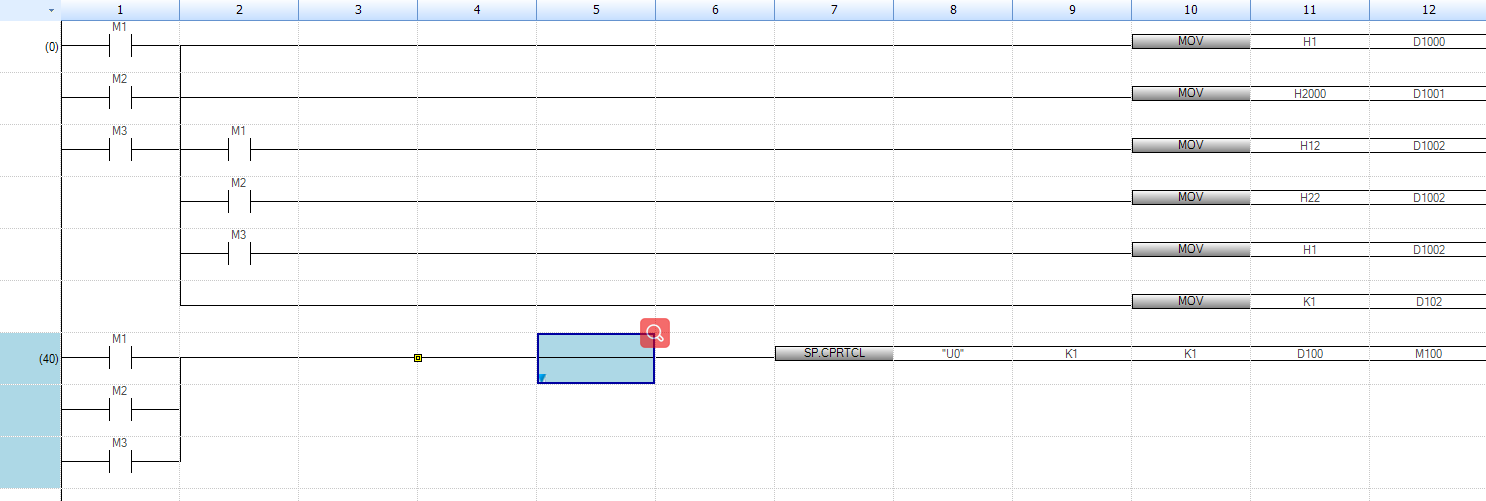The height and width of the screenshot is (501, 1486).
Task: Click the small yellow square marker on rung 40
Action: (418, 357)
